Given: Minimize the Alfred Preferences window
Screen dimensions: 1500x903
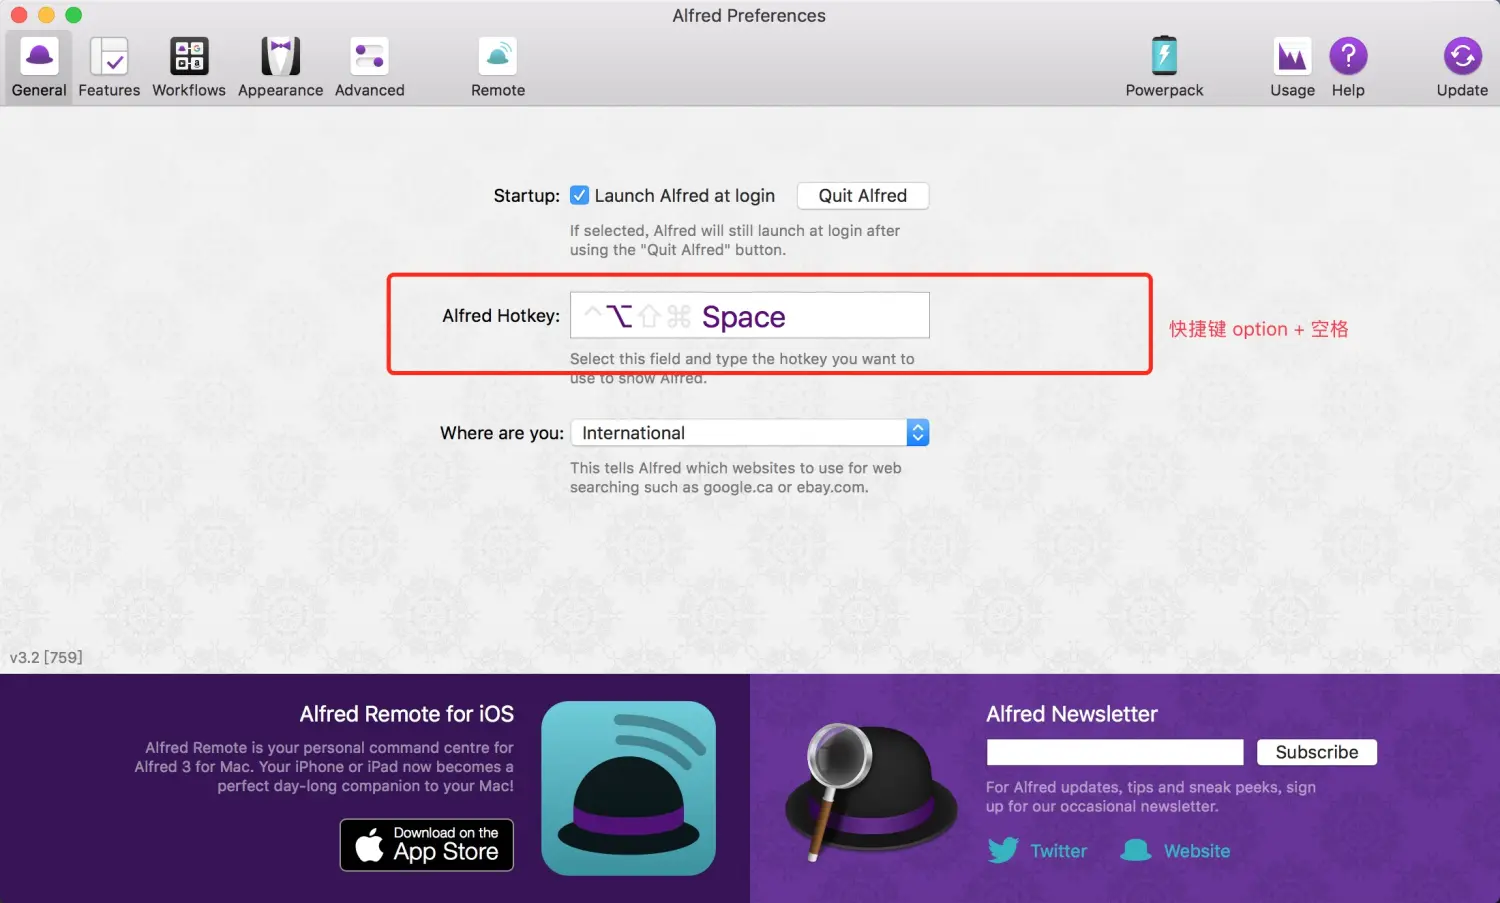Looking at the screenshot, I should click(46, 15).
